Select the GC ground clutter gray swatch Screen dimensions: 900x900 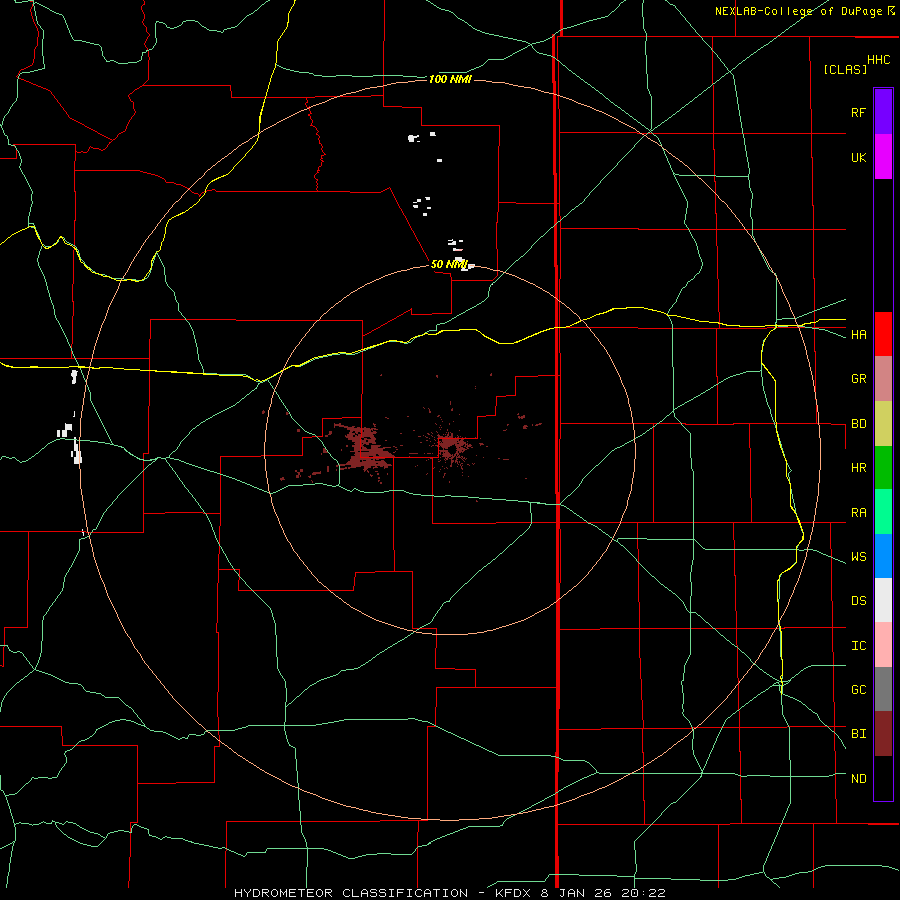pos(883,689)
